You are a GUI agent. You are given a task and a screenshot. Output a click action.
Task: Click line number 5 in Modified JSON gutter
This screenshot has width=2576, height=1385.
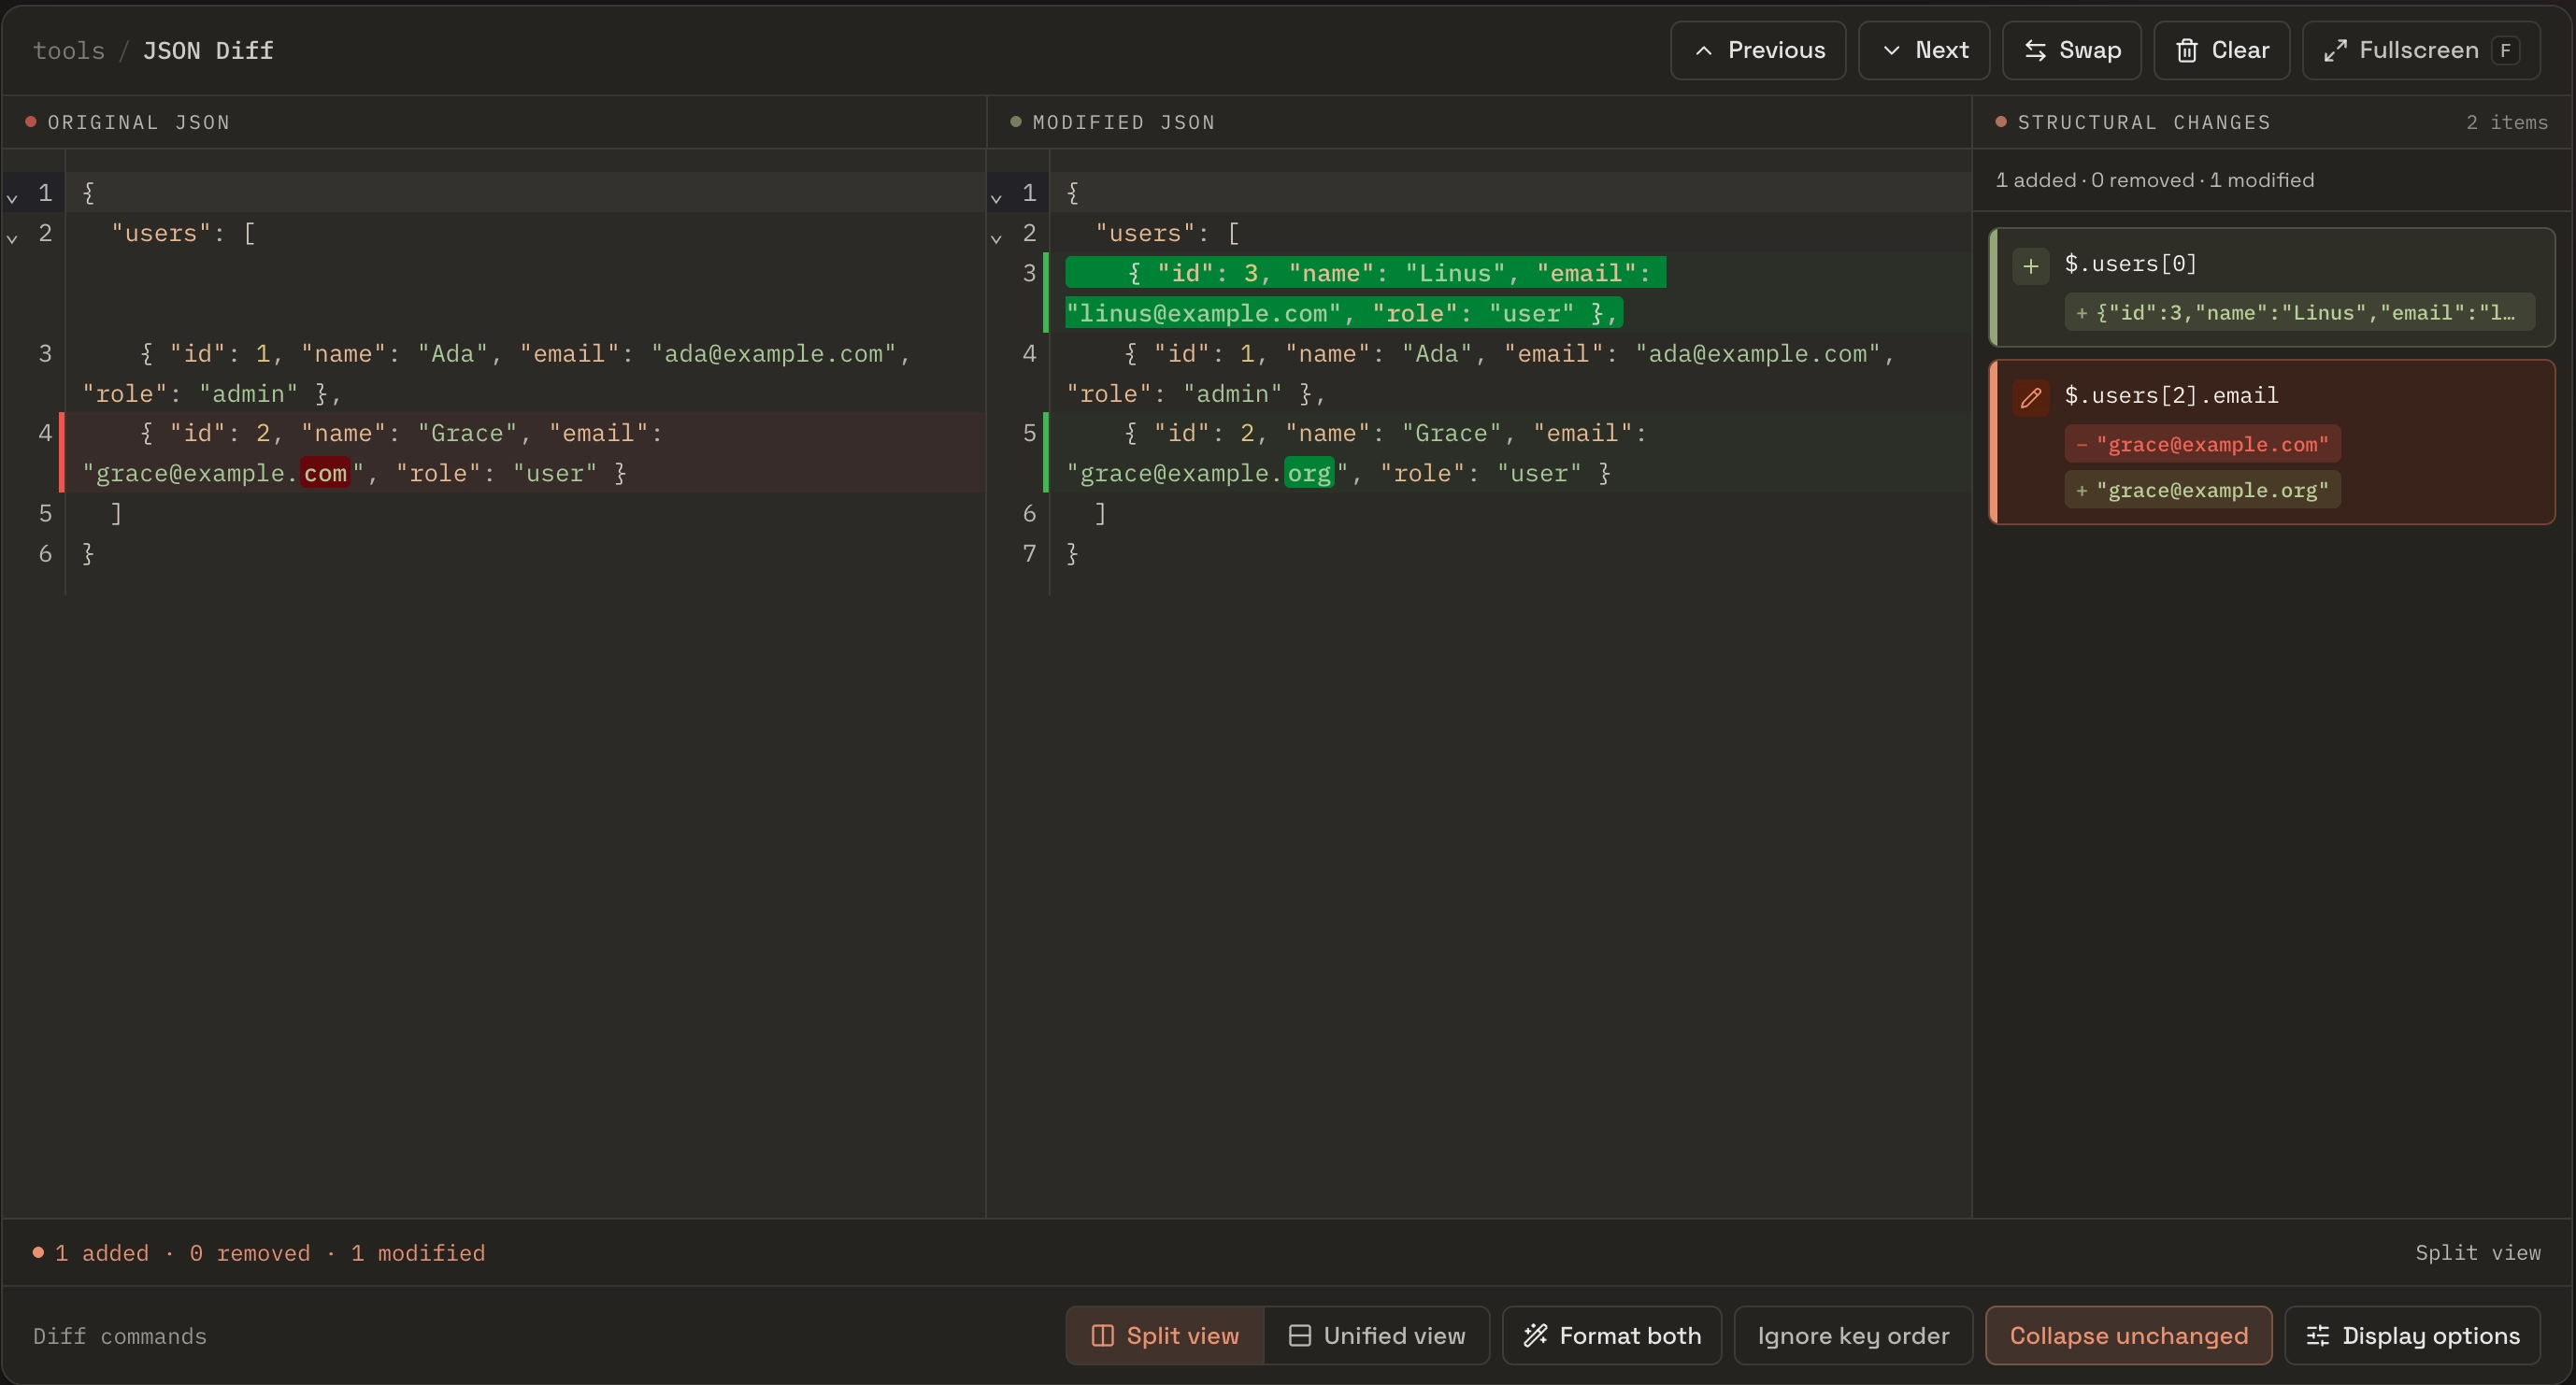(1029, 433)
